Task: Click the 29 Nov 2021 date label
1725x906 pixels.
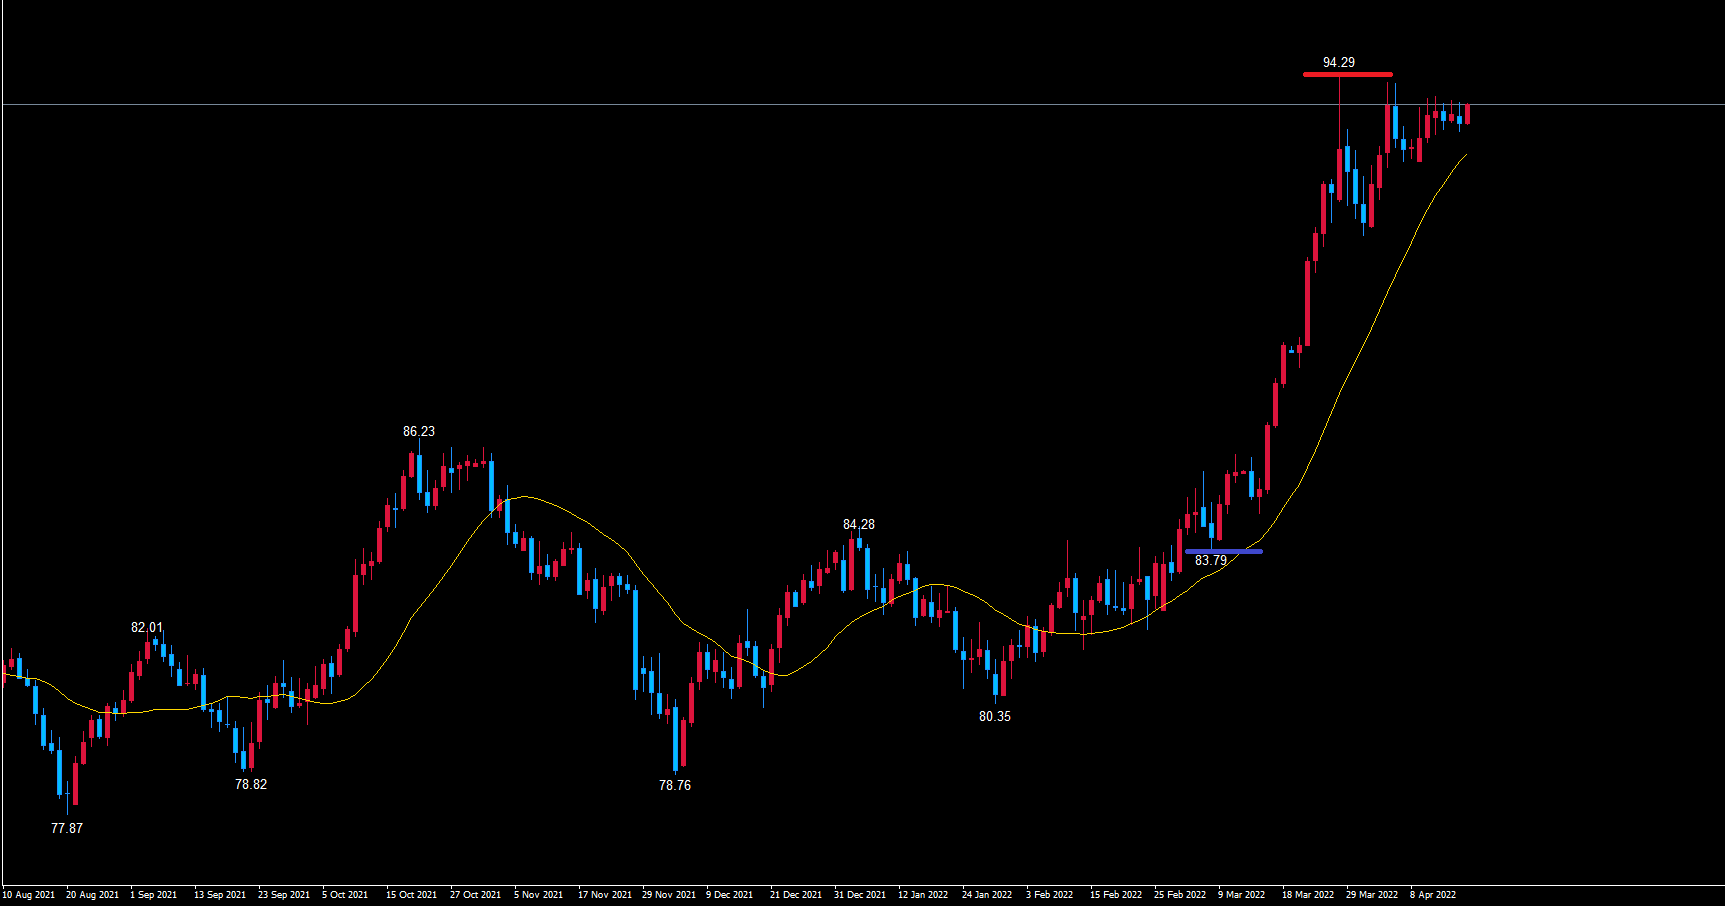Action: (669, 894)
